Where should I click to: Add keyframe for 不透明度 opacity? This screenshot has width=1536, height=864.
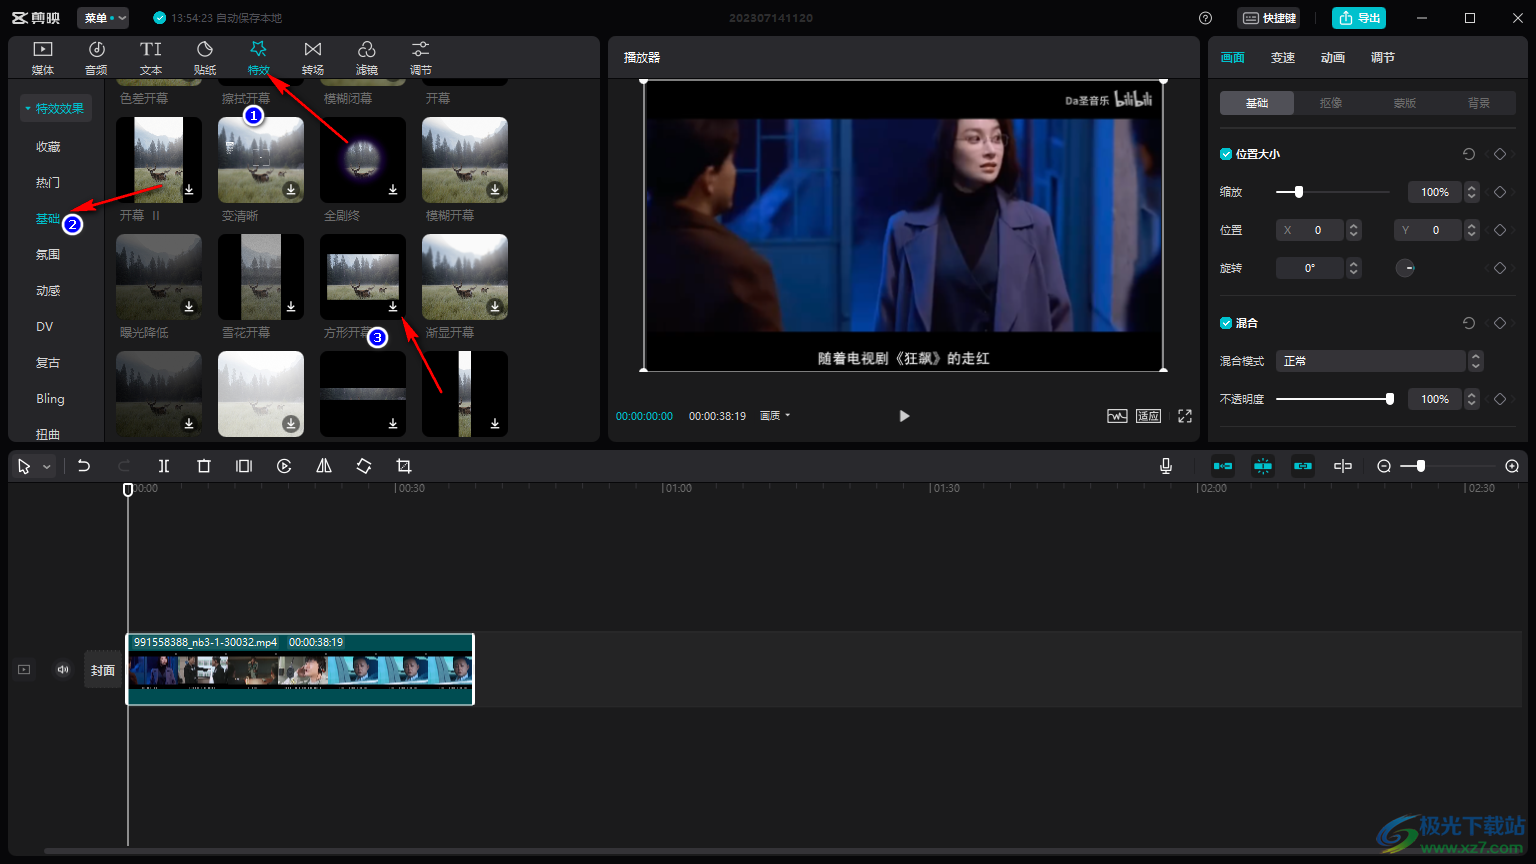point(1500,399)
